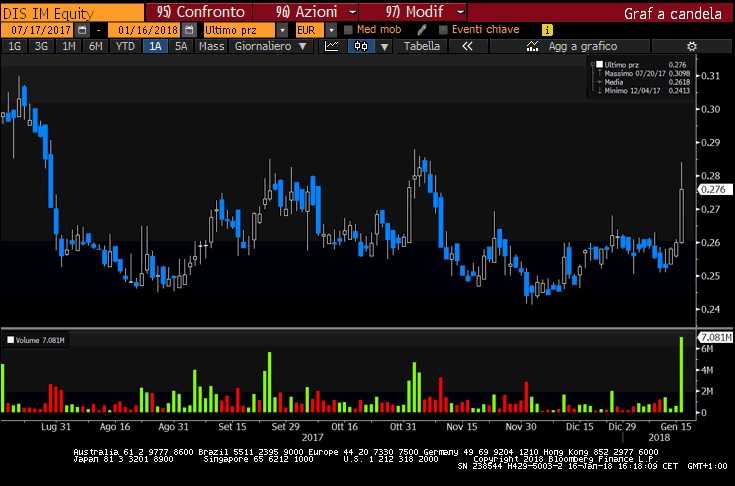This screenshot has width=735, height=486.
Task: Click the Ultimo prz field
Action: click(x=239, y=30)
